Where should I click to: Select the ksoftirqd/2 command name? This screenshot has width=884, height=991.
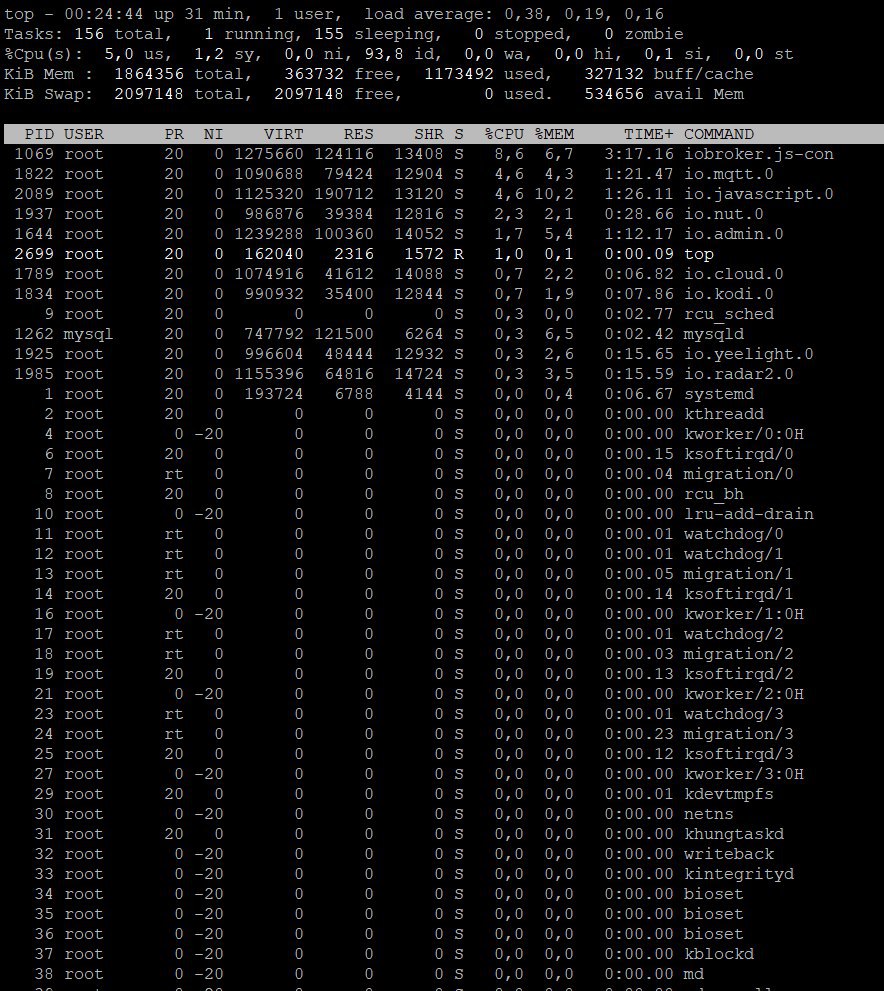[x=739, y=674]
